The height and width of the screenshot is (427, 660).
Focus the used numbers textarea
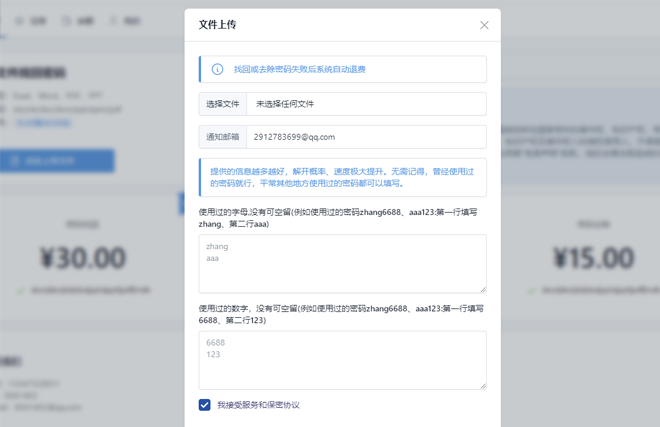(x=342, y=360)
